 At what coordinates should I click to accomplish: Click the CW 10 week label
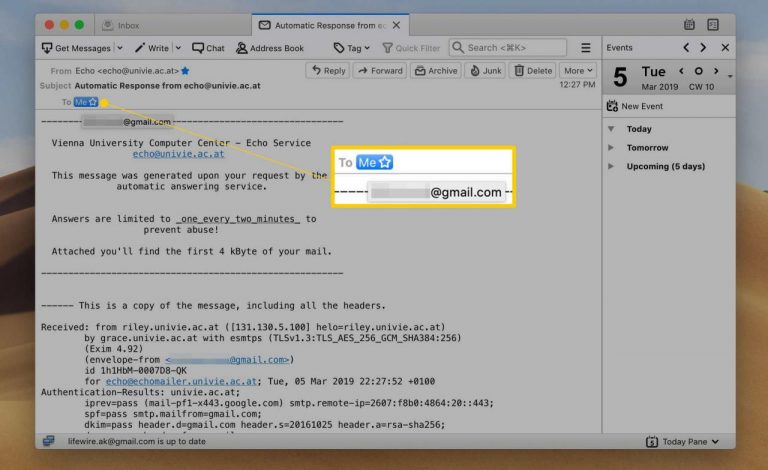pos(701,87)
